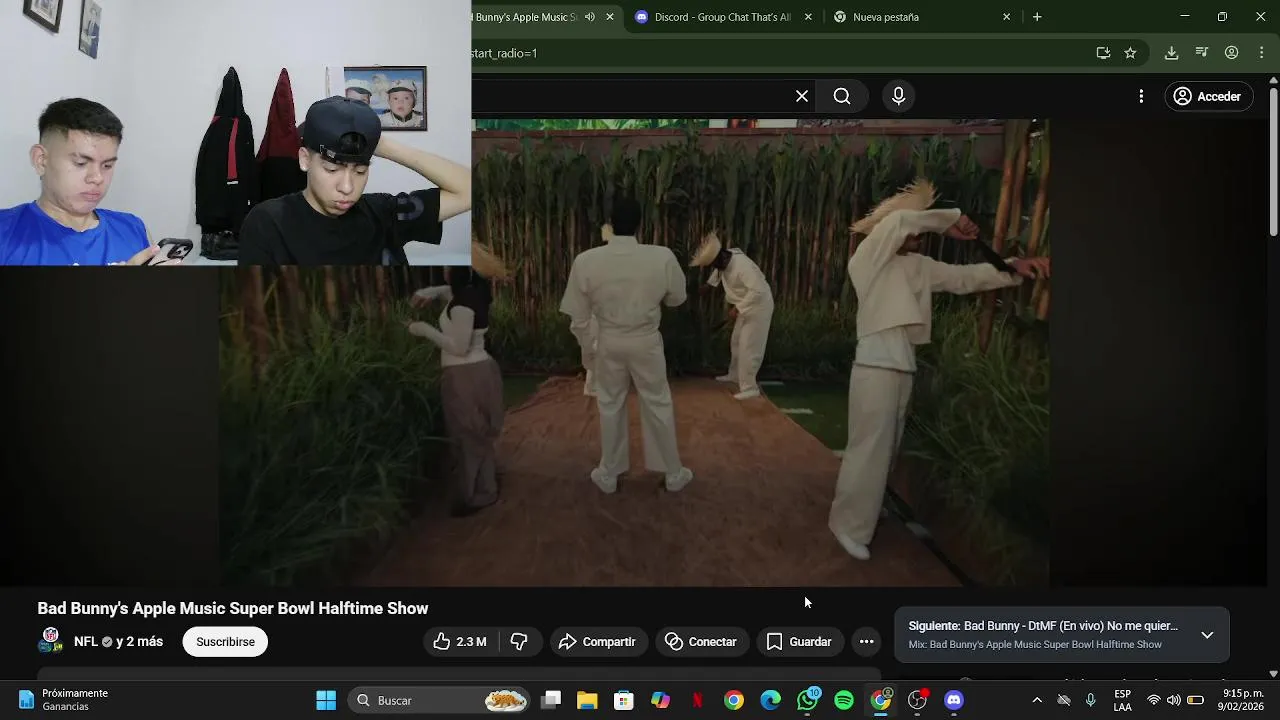Open Spotify from the taskbar

click(844, 700)
